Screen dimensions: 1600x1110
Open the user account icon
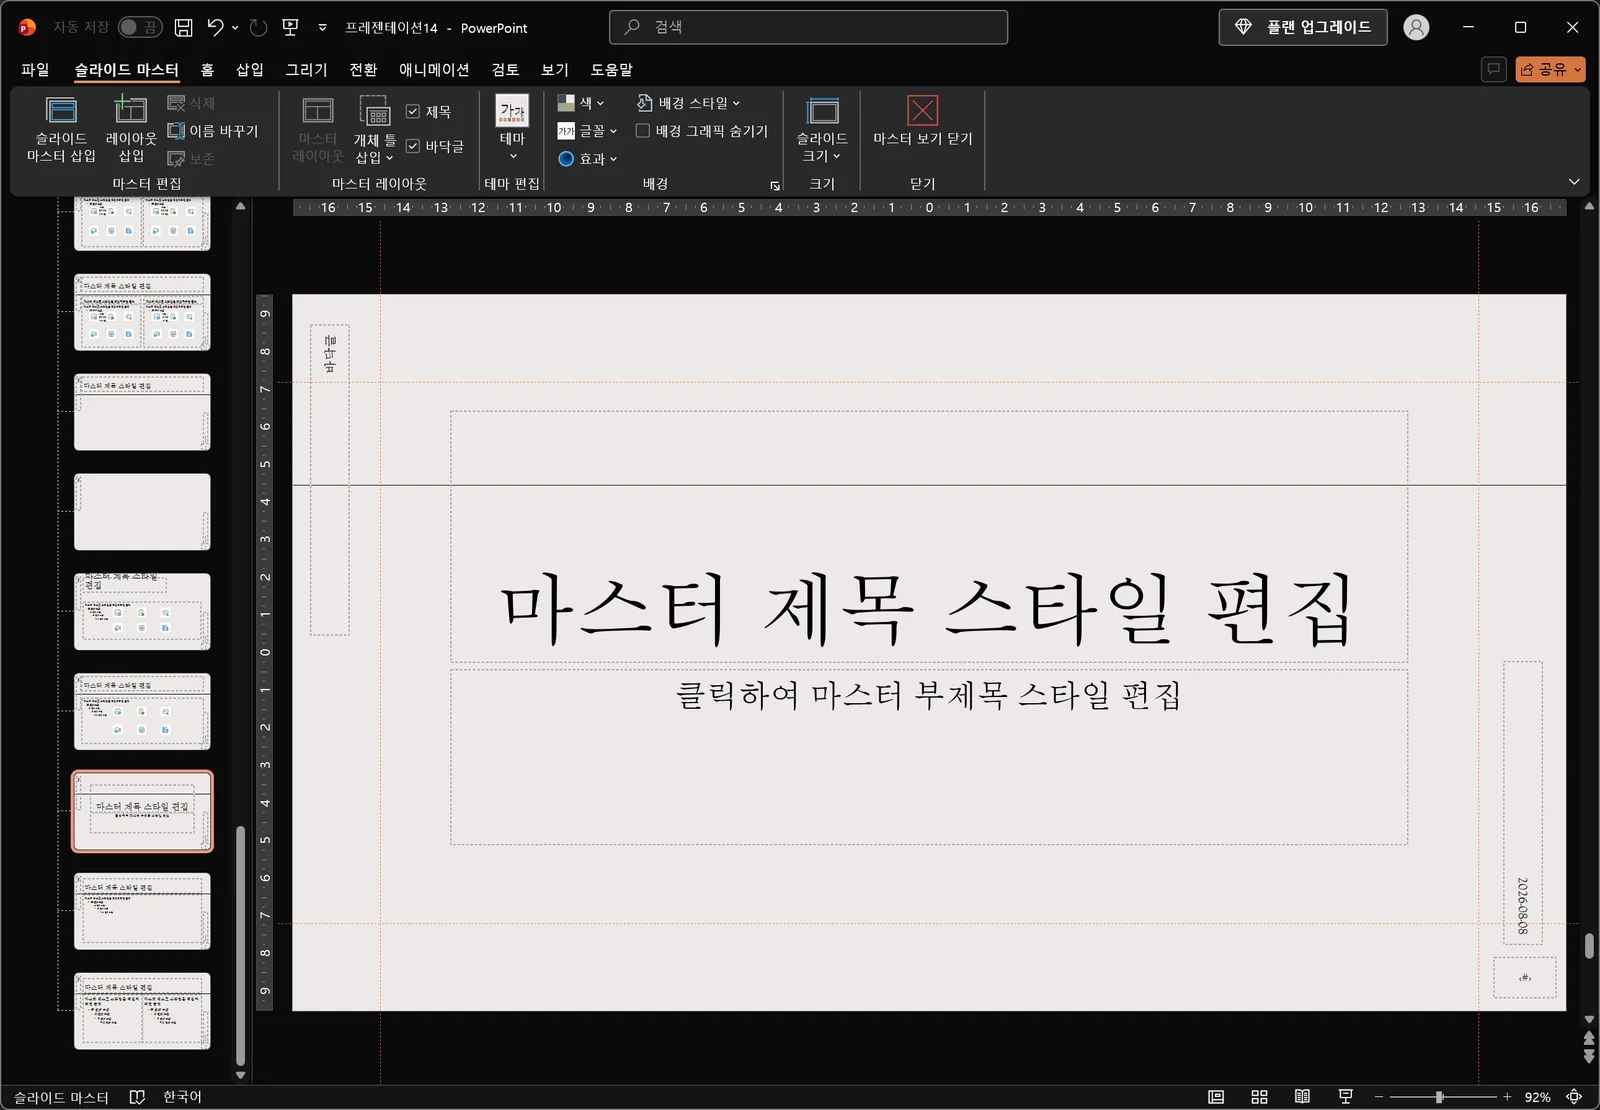click(1416, 28)
